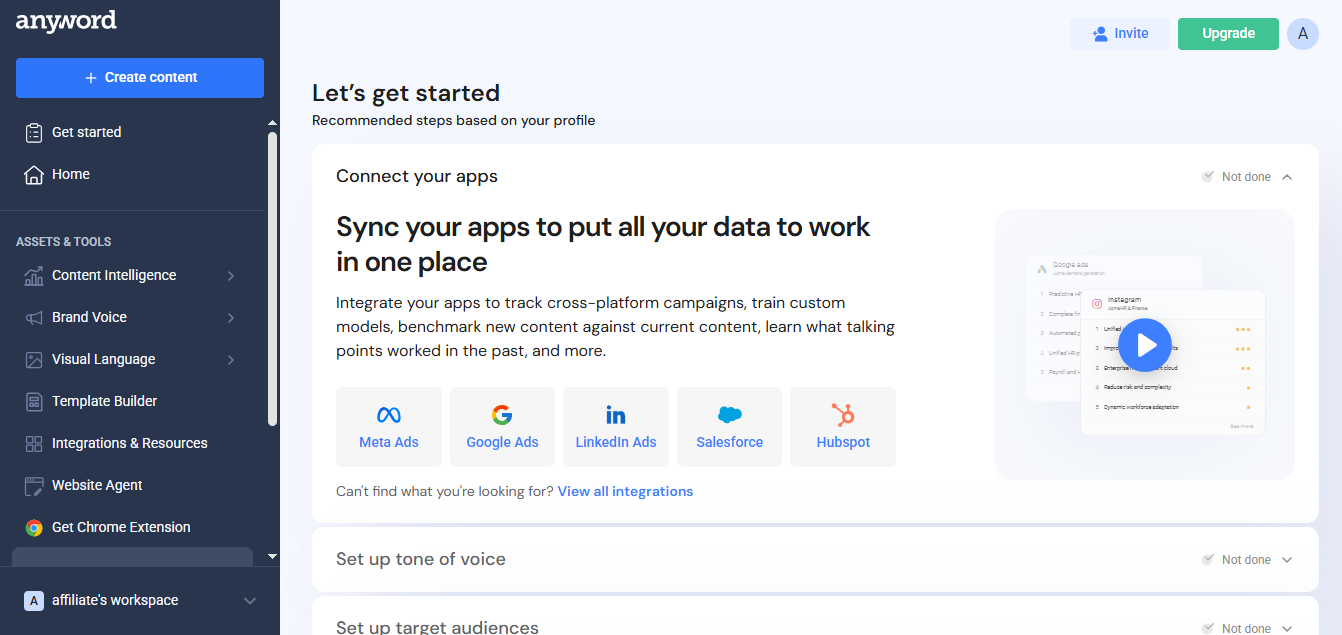Select the Google Ads label
1342x635 pixels.
click(x=502, y=442)
